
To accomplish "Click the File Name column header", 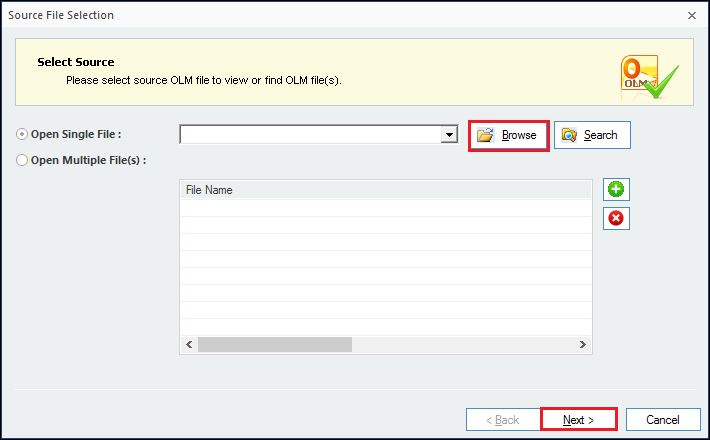I will coord(386,190).
